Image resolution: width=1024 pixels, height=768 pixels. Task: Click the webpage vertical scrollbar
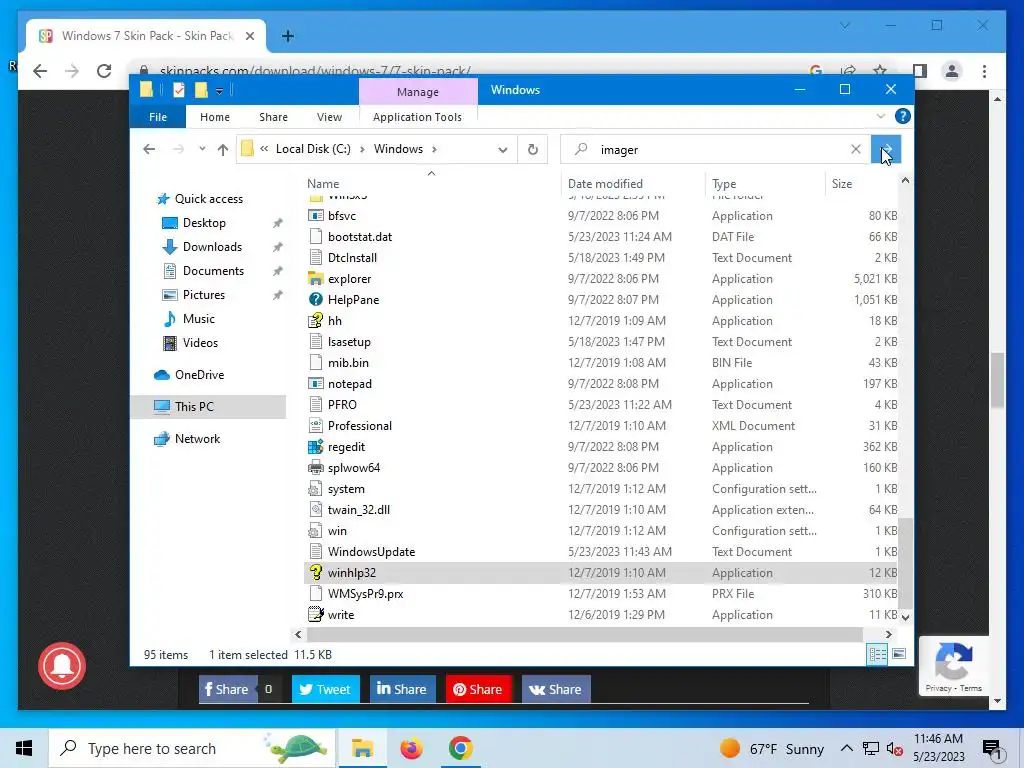(x=997, y=380)
